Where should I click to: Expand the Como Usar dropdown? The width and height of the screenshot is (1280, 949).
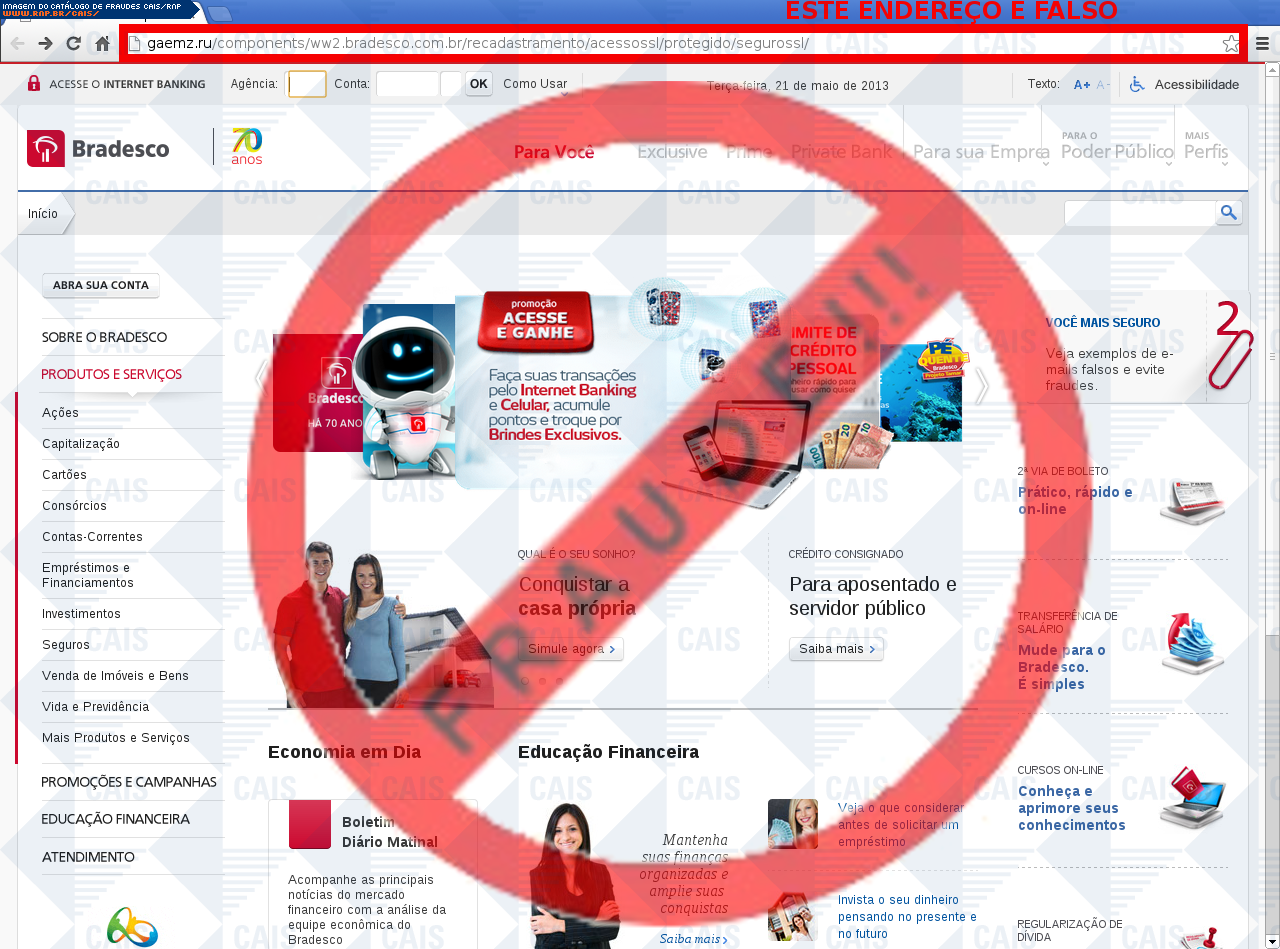[x=536, y=85]
